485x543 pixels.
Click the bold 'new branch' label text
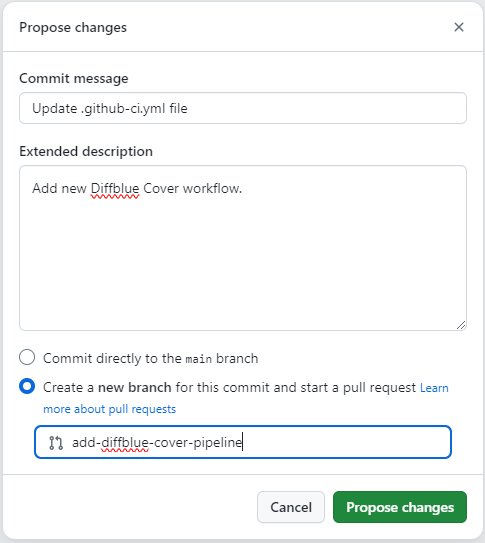pyautogui.click(x=135, y=387)
